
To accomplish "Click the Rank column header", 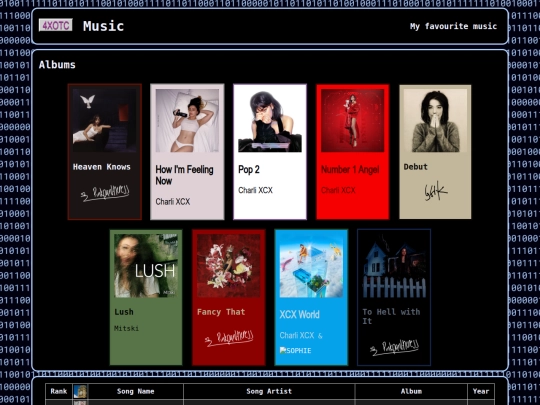I will coord(59,391).
